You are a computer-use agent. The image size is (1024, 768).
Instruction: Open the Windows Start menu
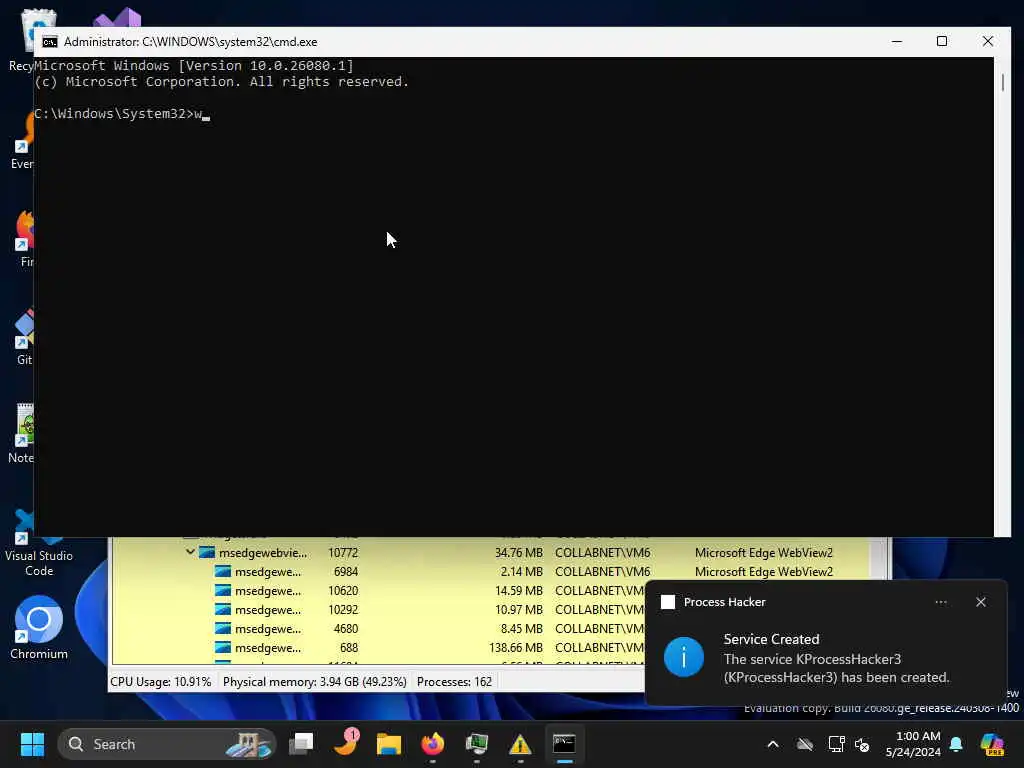point(32,744)
